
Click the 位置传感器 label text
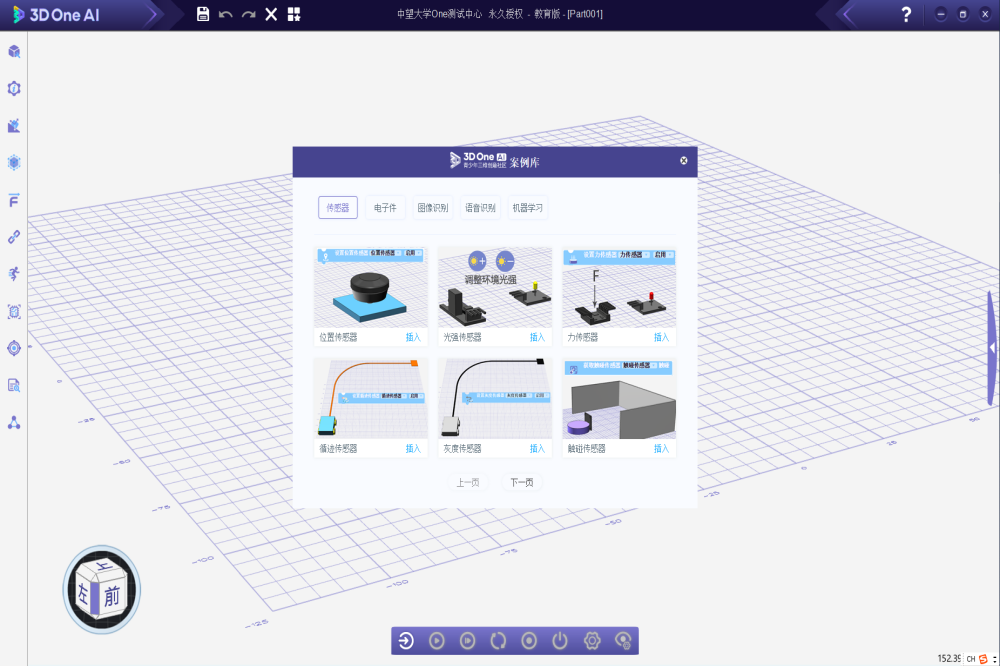pos(338,337)
